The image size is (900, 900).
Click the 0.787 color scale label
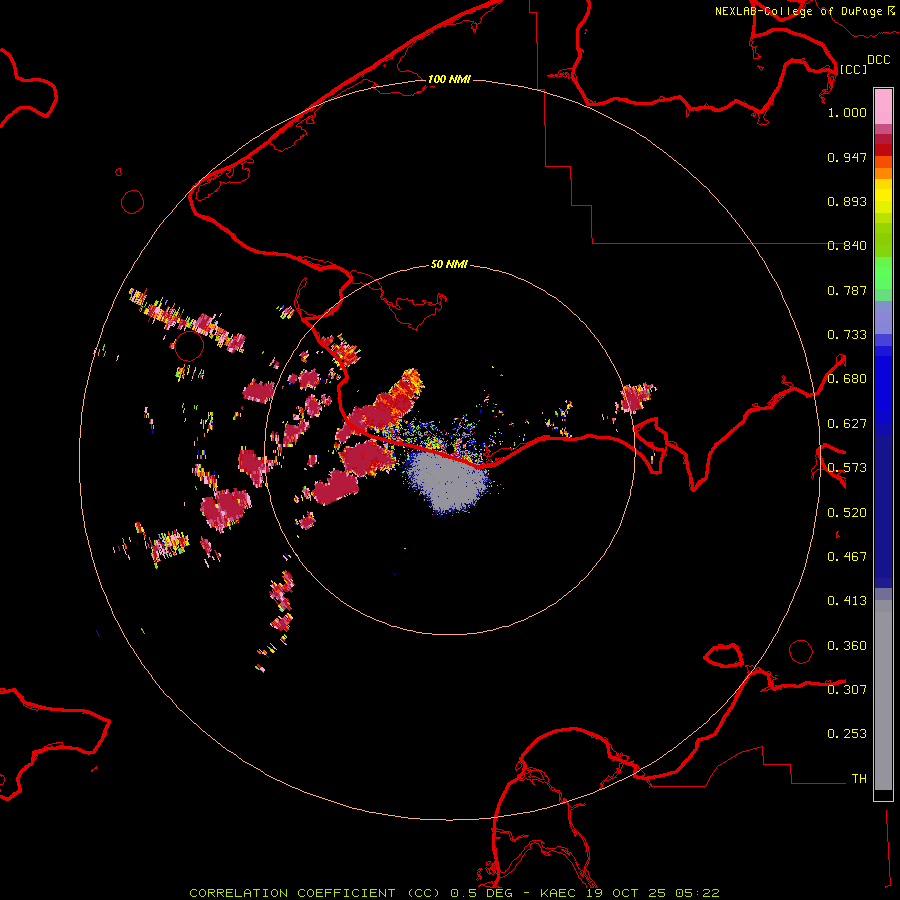pyautogui.click(x=847, y=290)
